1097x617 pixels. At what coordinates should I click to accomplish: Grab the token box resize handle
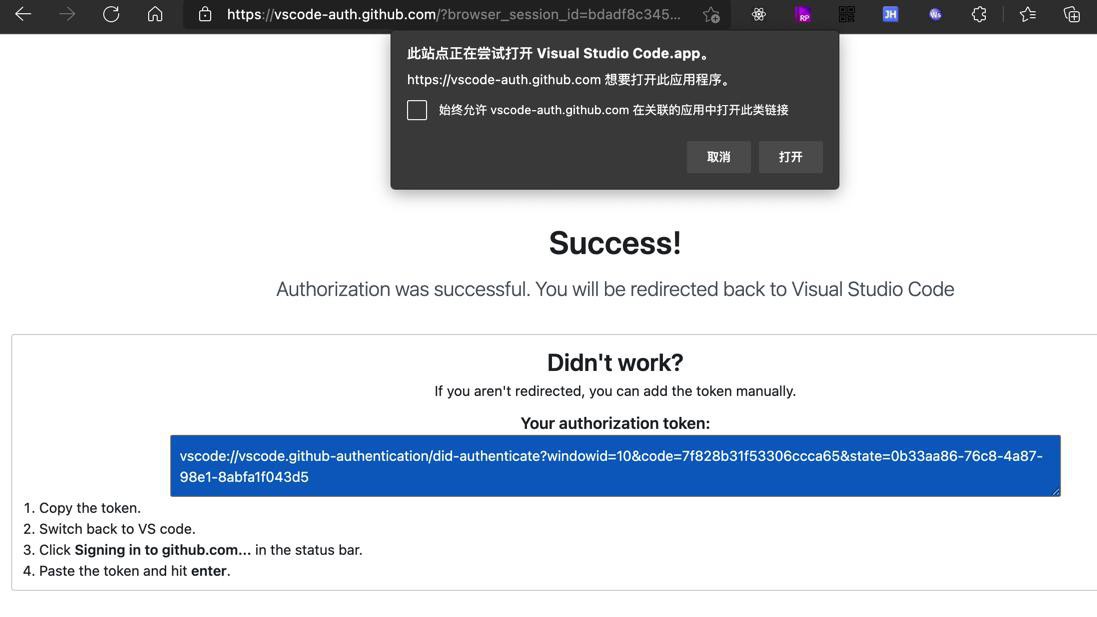[1056, 492]
